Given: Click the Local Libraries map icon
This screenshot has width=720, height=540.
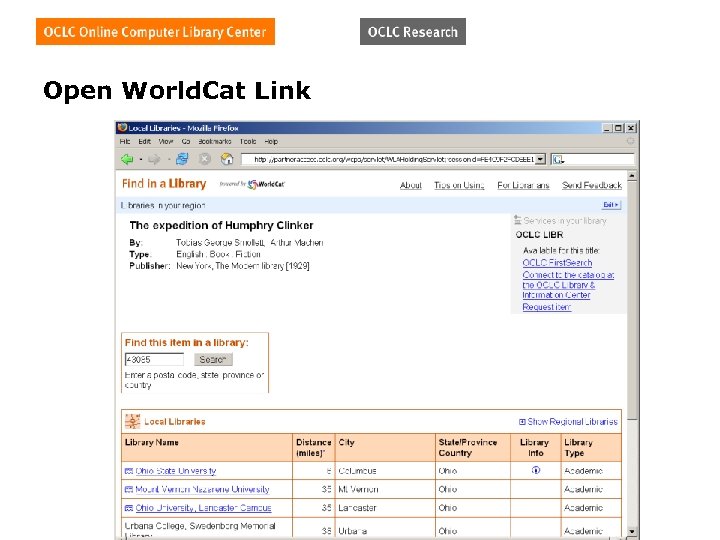Looking at the screenshot, I should [133, 422].
